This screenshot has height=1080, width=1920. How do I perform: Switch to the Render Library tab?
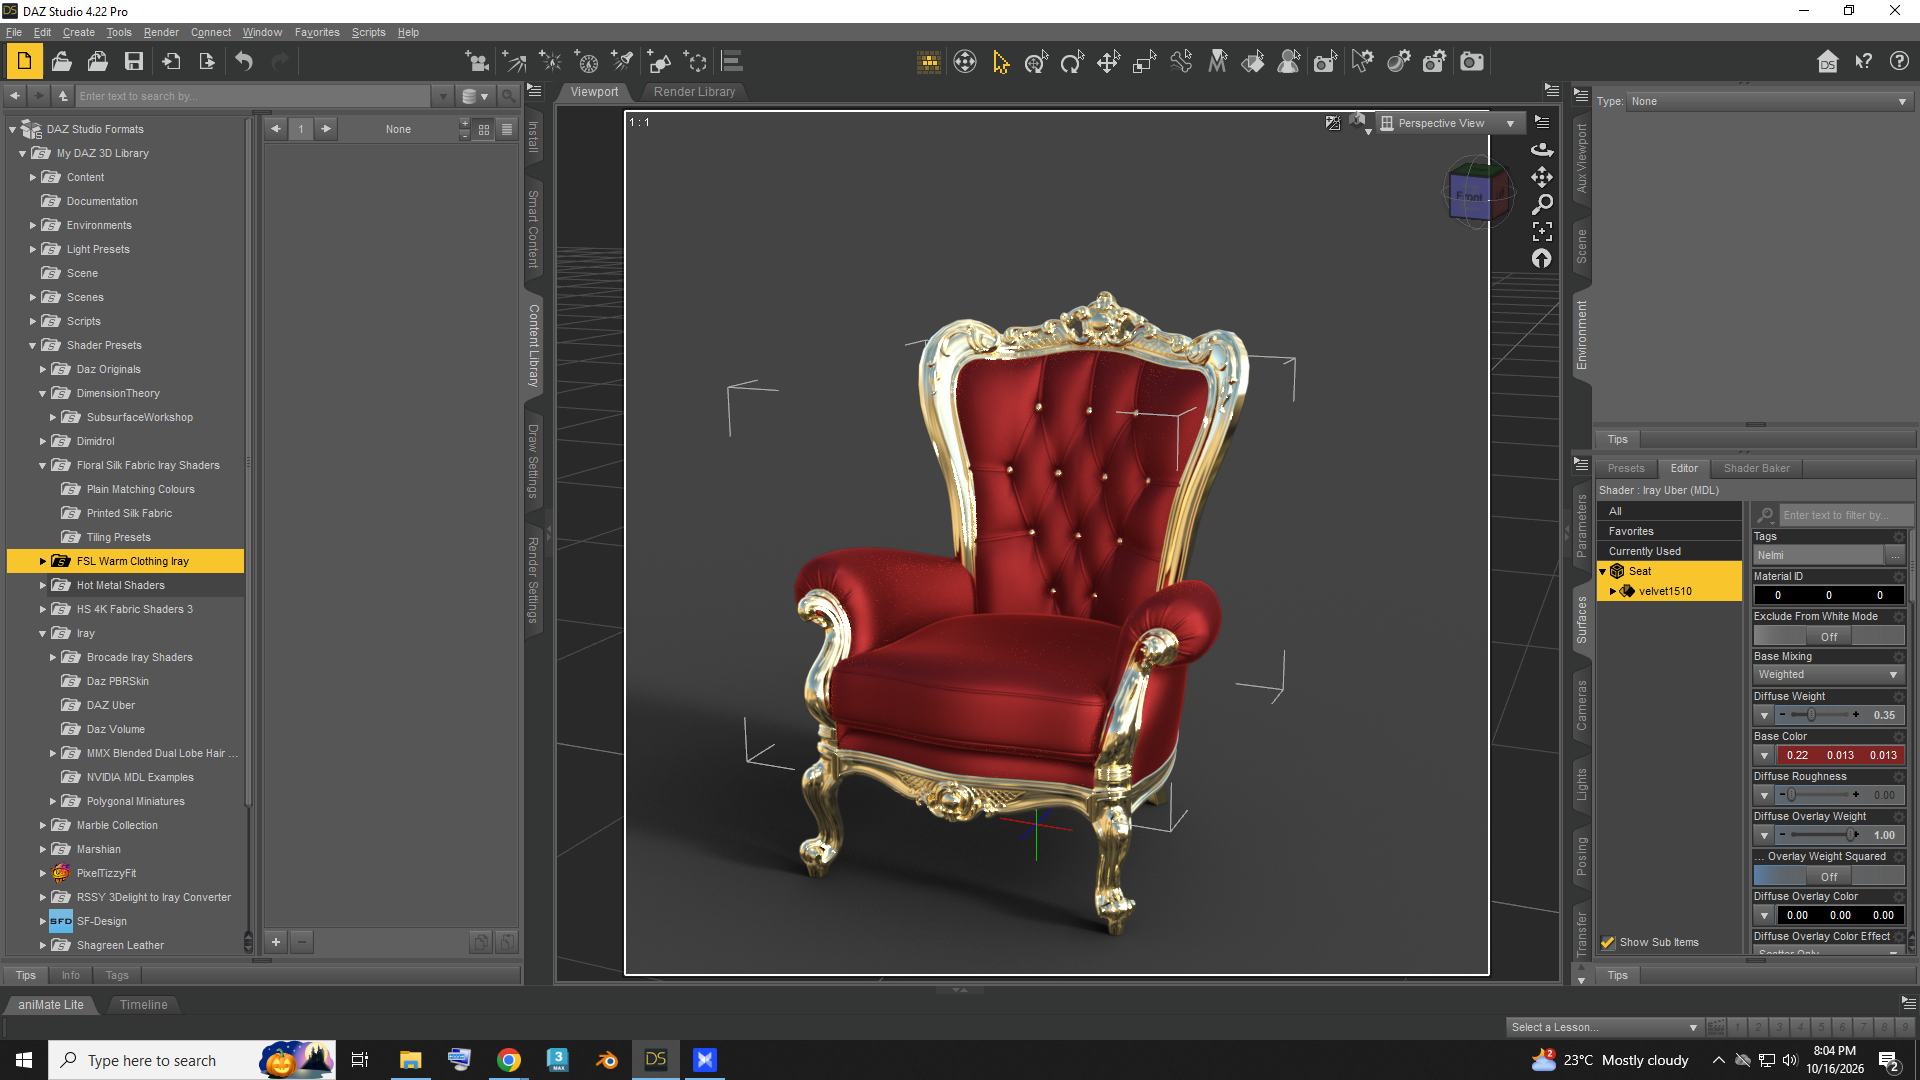pyautogui.click(x=694, y=91)
